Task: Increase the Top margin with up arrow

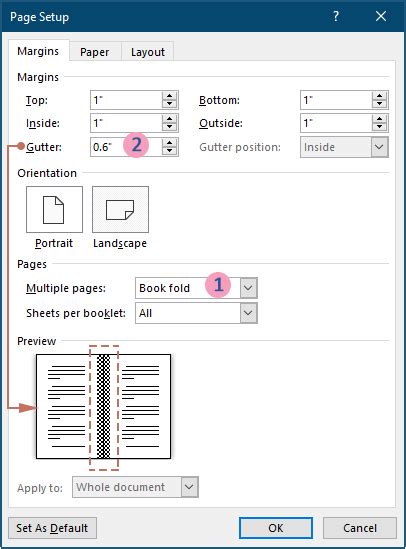Action: 169,96
